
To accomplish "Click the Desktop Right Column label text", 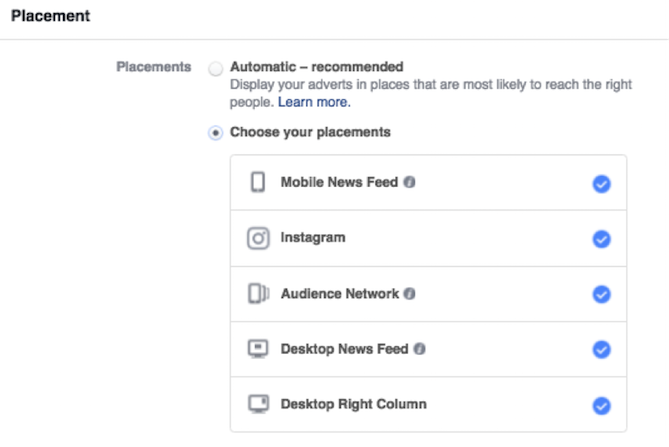I will coord(353,404).
